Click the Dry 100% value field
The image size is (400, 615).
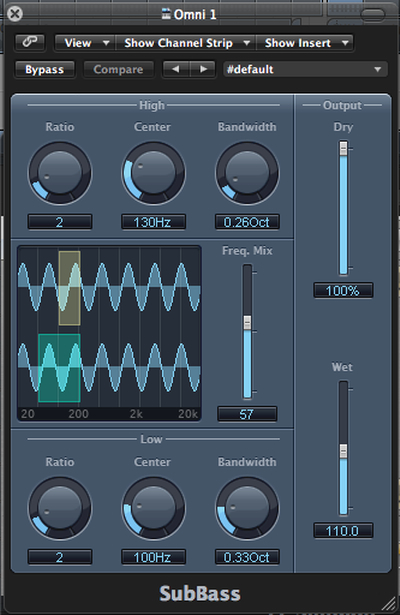click(x=343, y=291)
